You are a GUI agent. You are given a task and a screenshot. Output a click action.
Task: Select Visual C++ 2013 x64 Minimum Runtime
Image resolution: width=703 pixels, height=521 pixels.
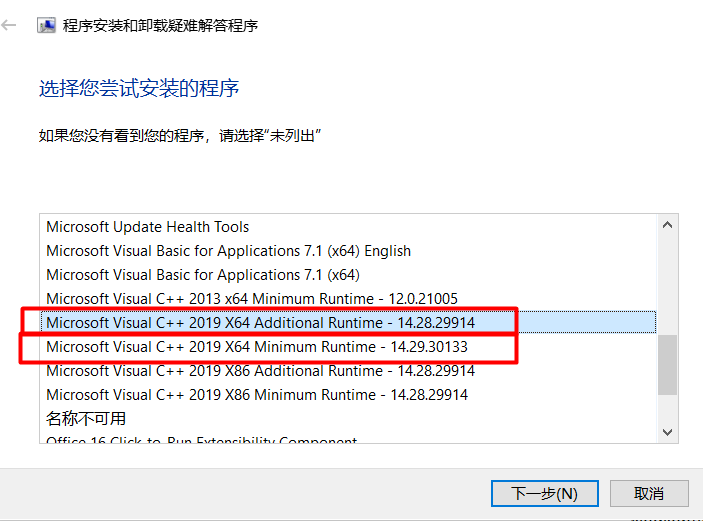point(348,299)
